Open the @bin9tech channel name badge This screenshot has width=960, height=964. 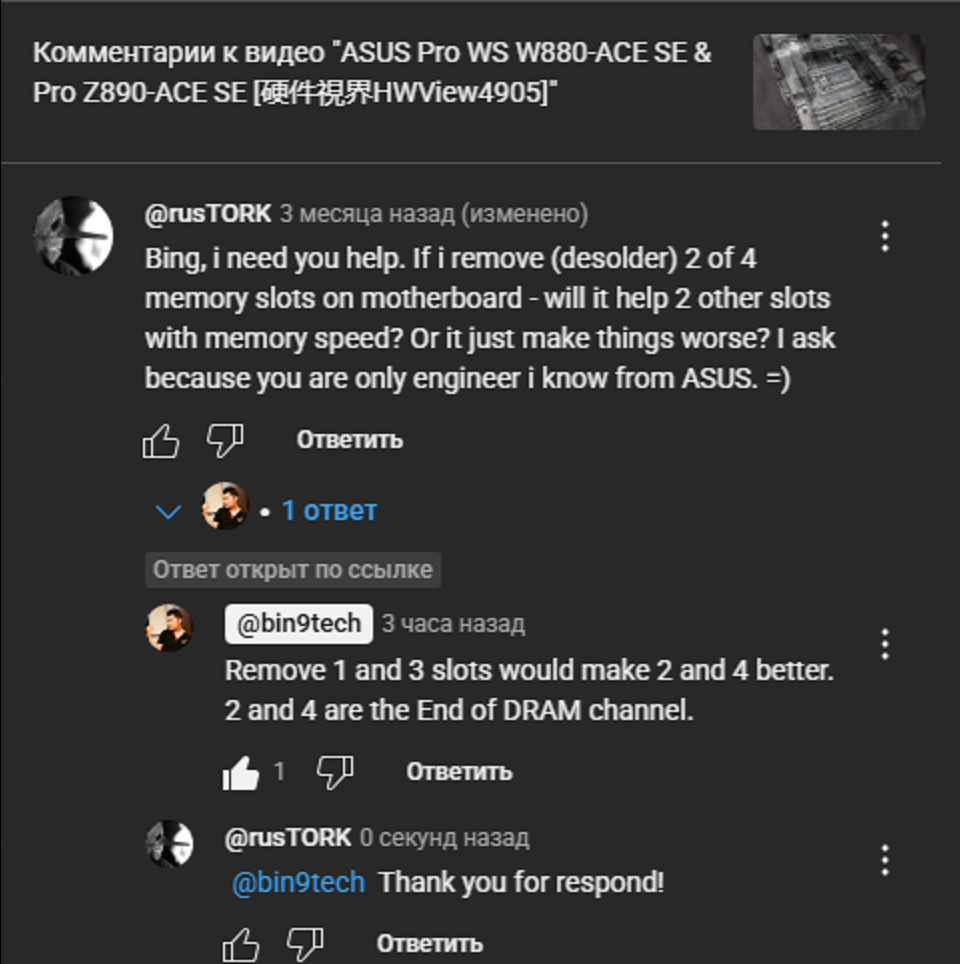[x=298, y=624]
